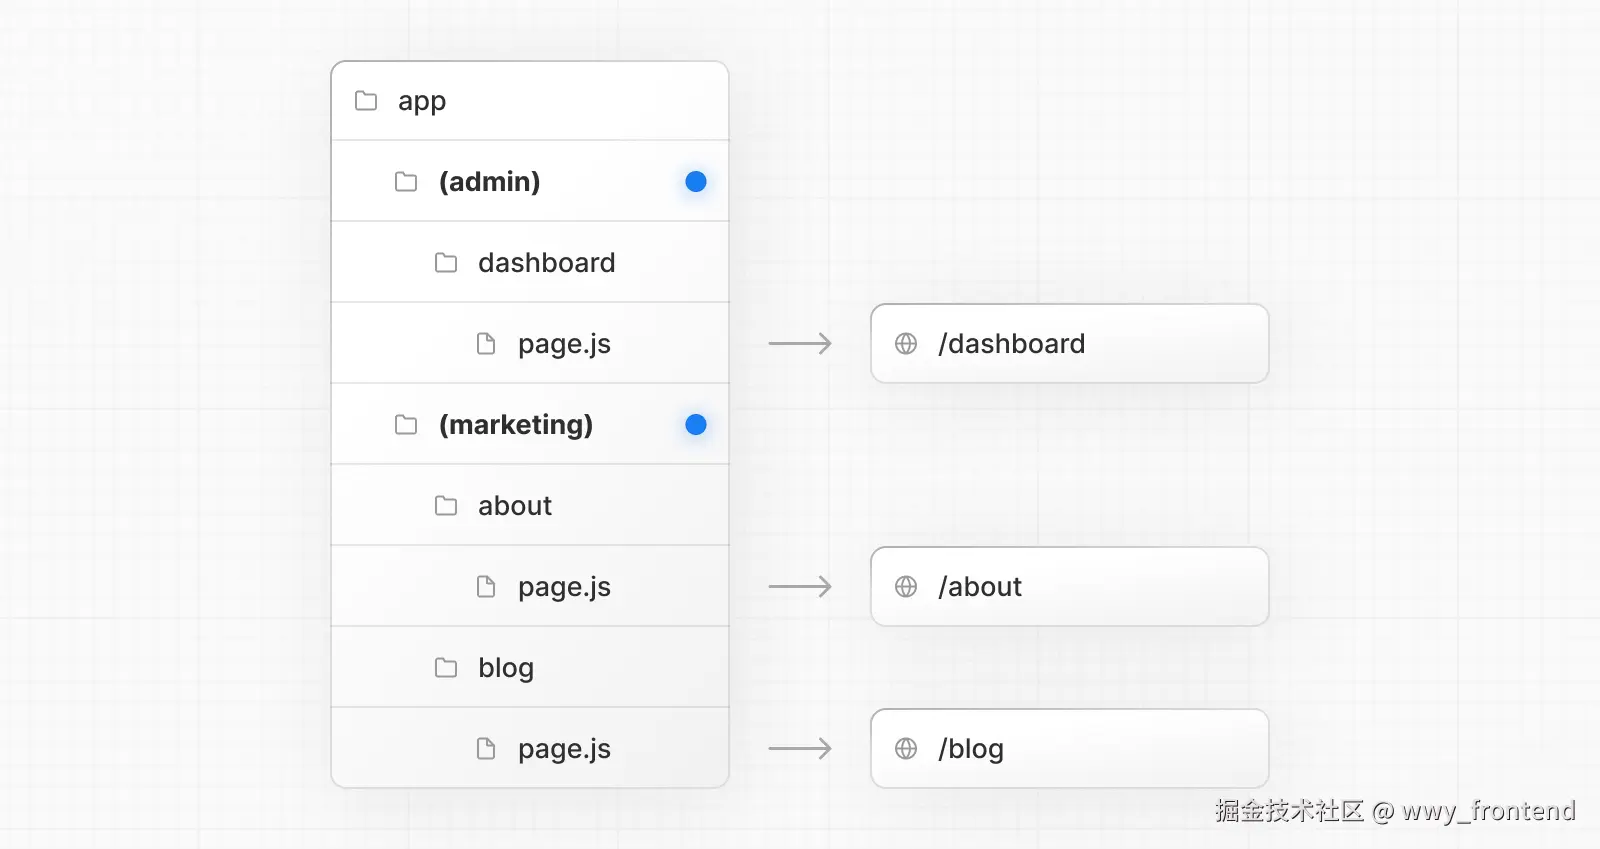Click the (admin) folder icon
This screenshot has height=849, width=1600.
pos(406,182)
